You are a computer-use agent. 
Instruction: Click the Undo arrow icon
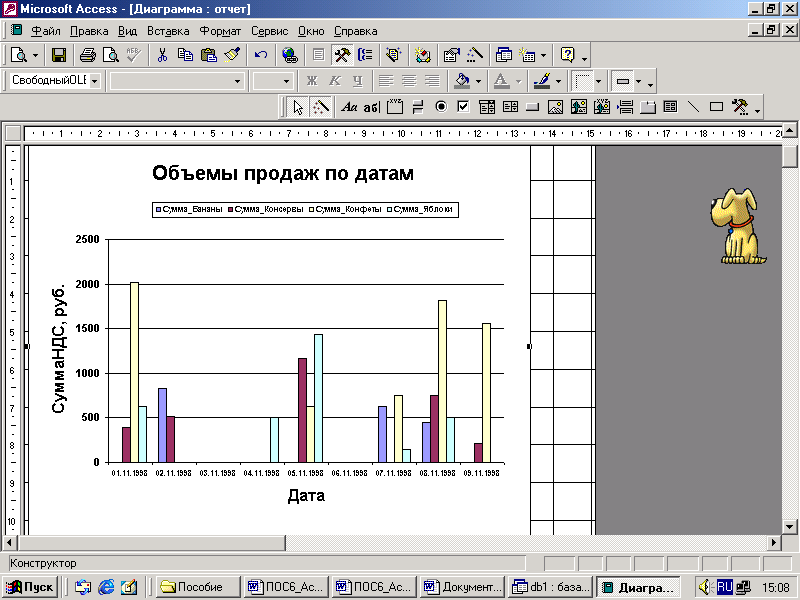[261, 55]
